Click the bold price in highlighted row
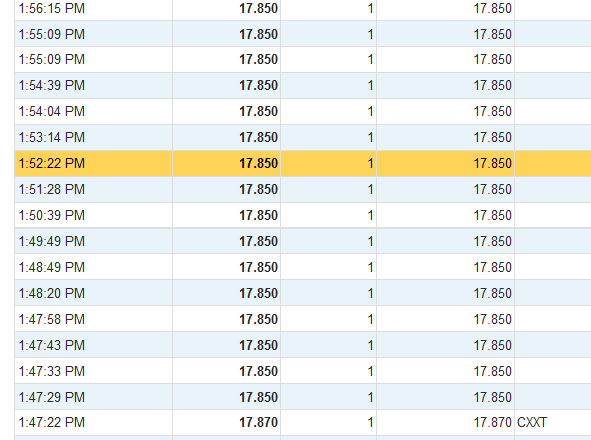 point(259,163)
